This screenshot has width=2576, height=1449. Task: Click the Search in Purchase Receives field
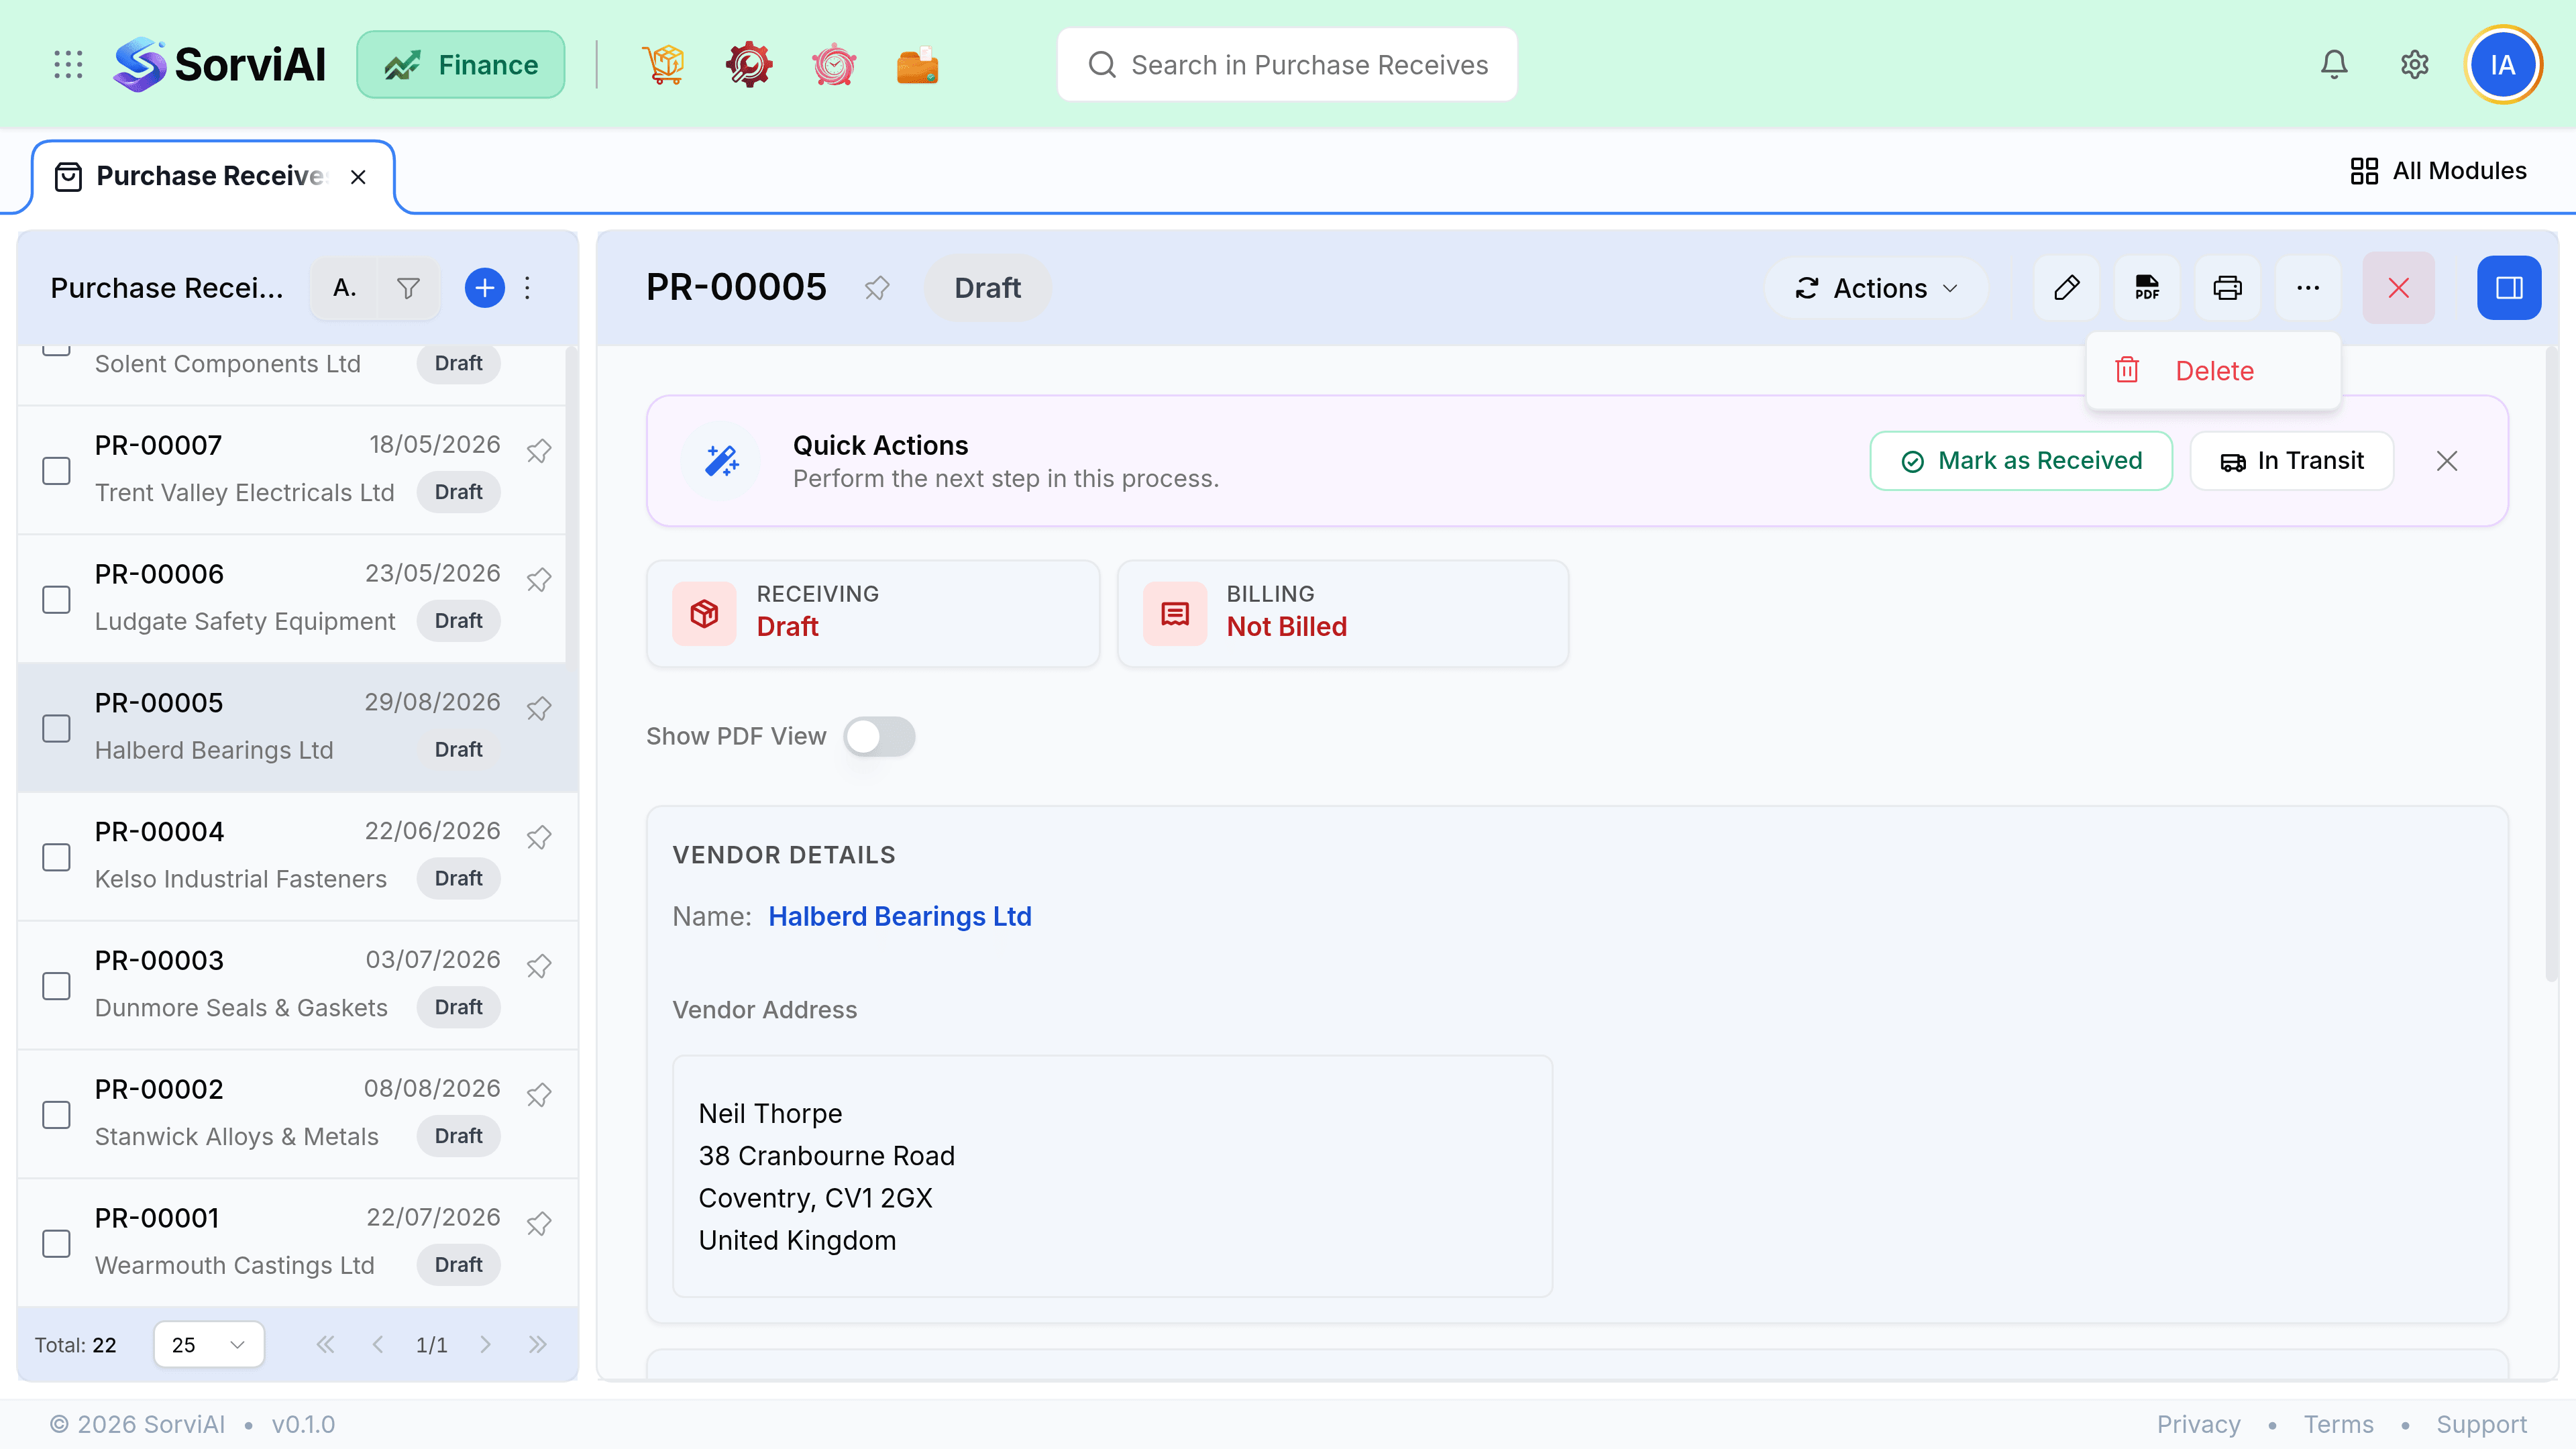click(x=1287, y=65)
